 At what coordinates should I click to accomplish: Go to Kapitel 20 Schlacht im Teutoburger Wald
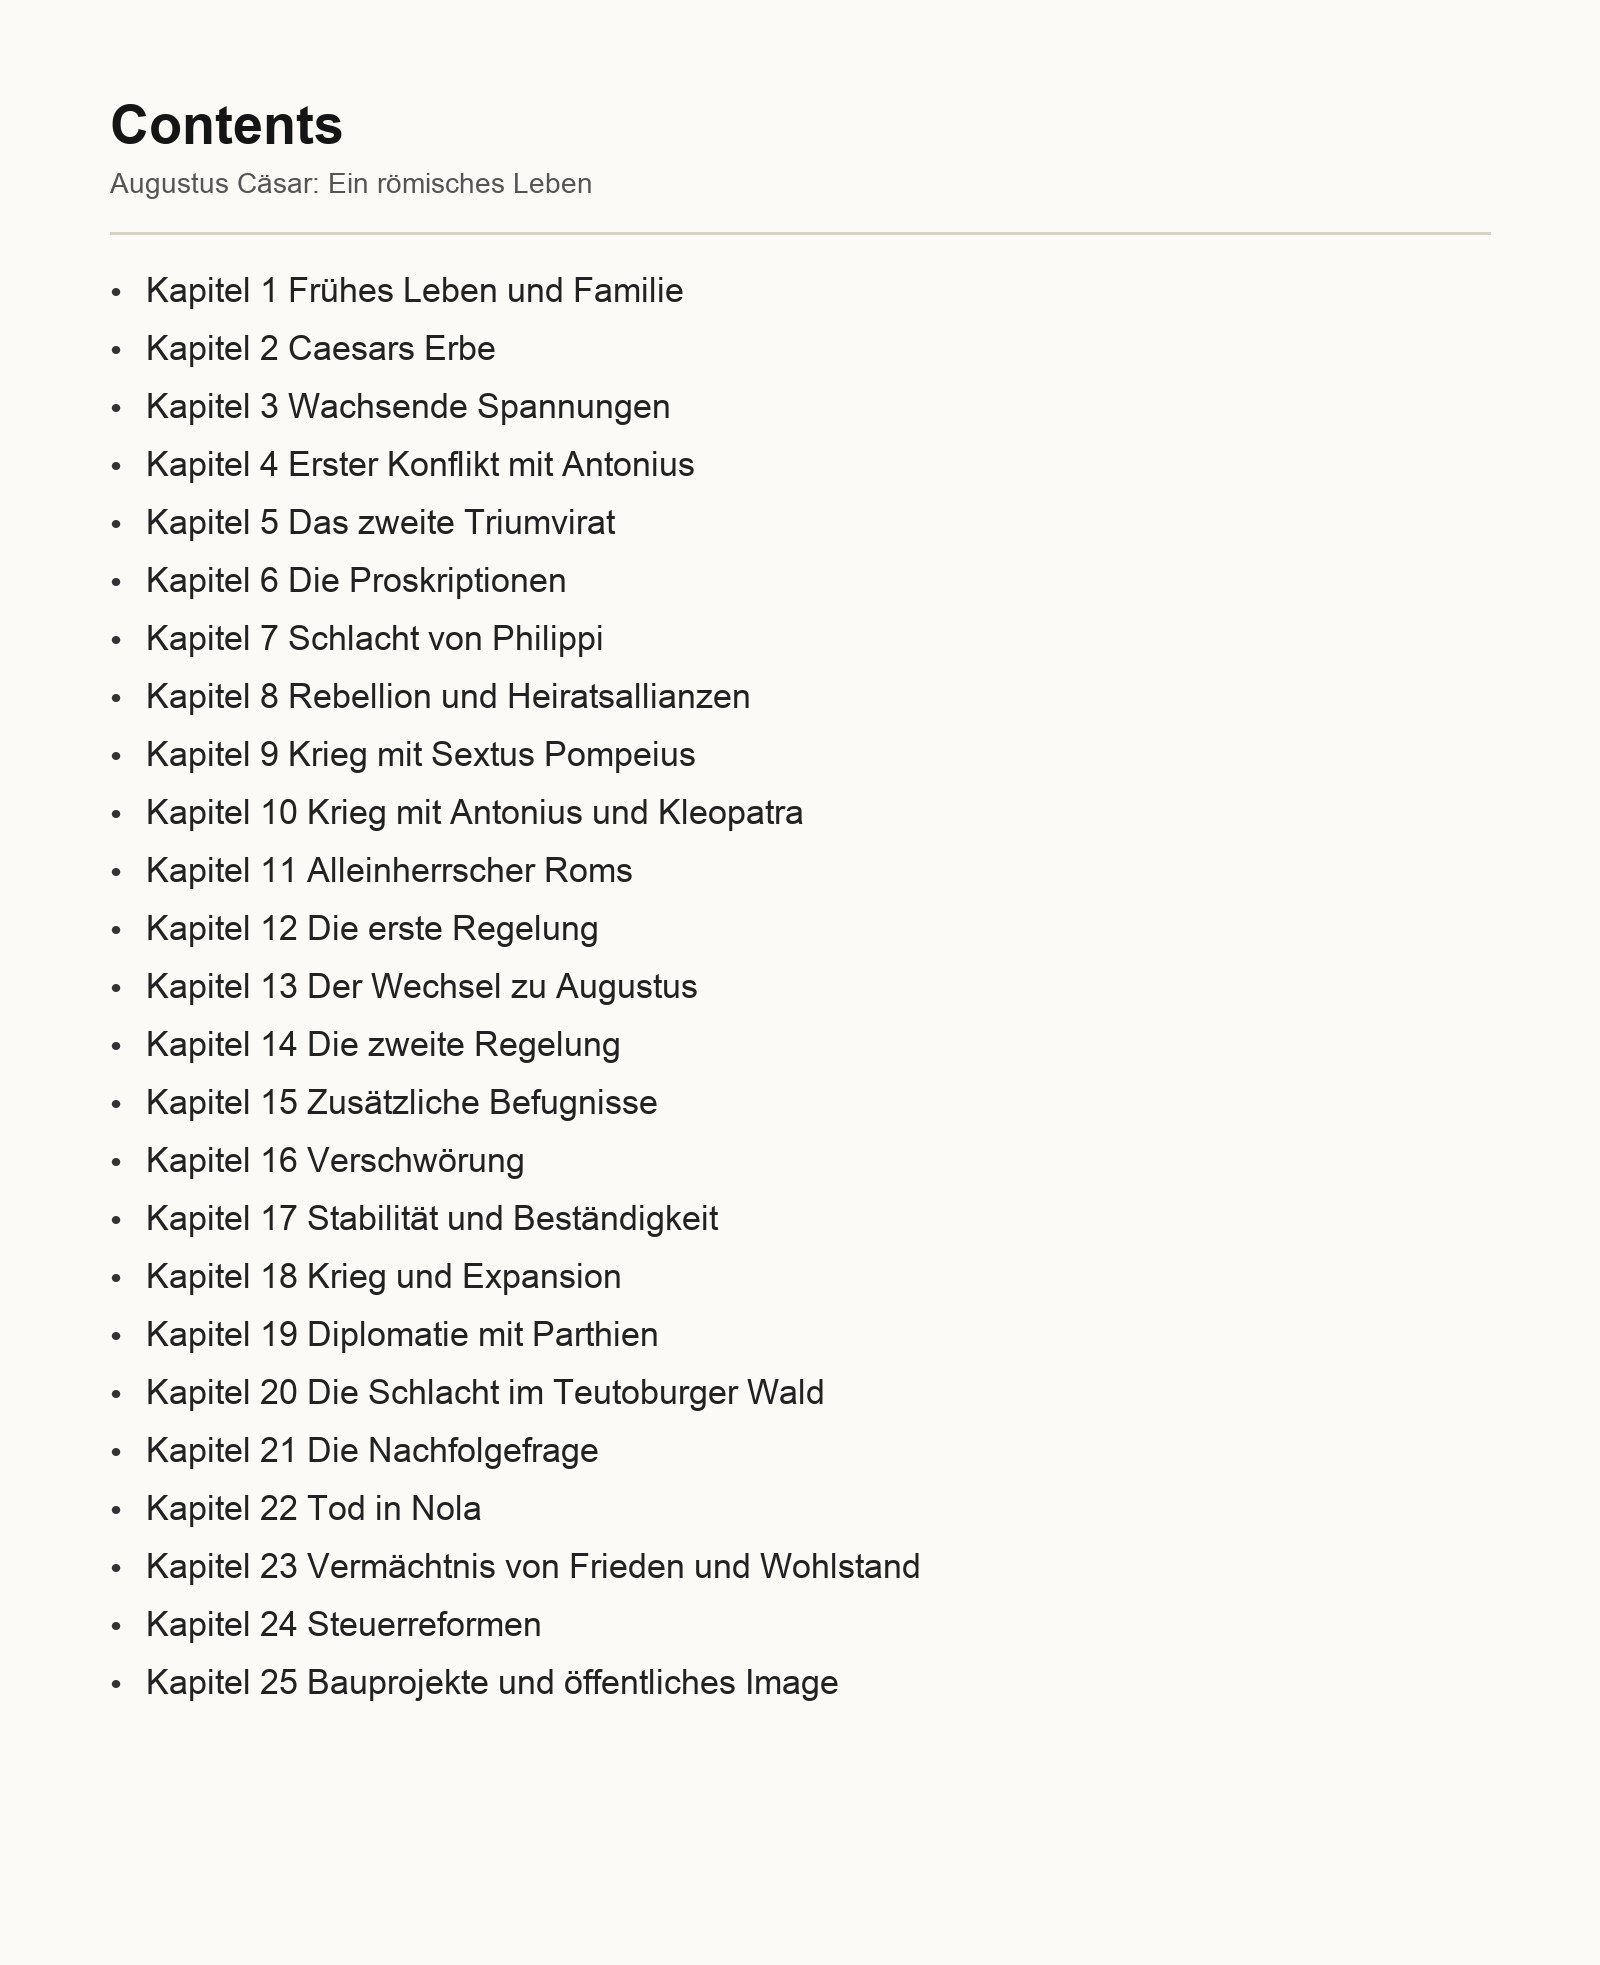click(485, 1393)
